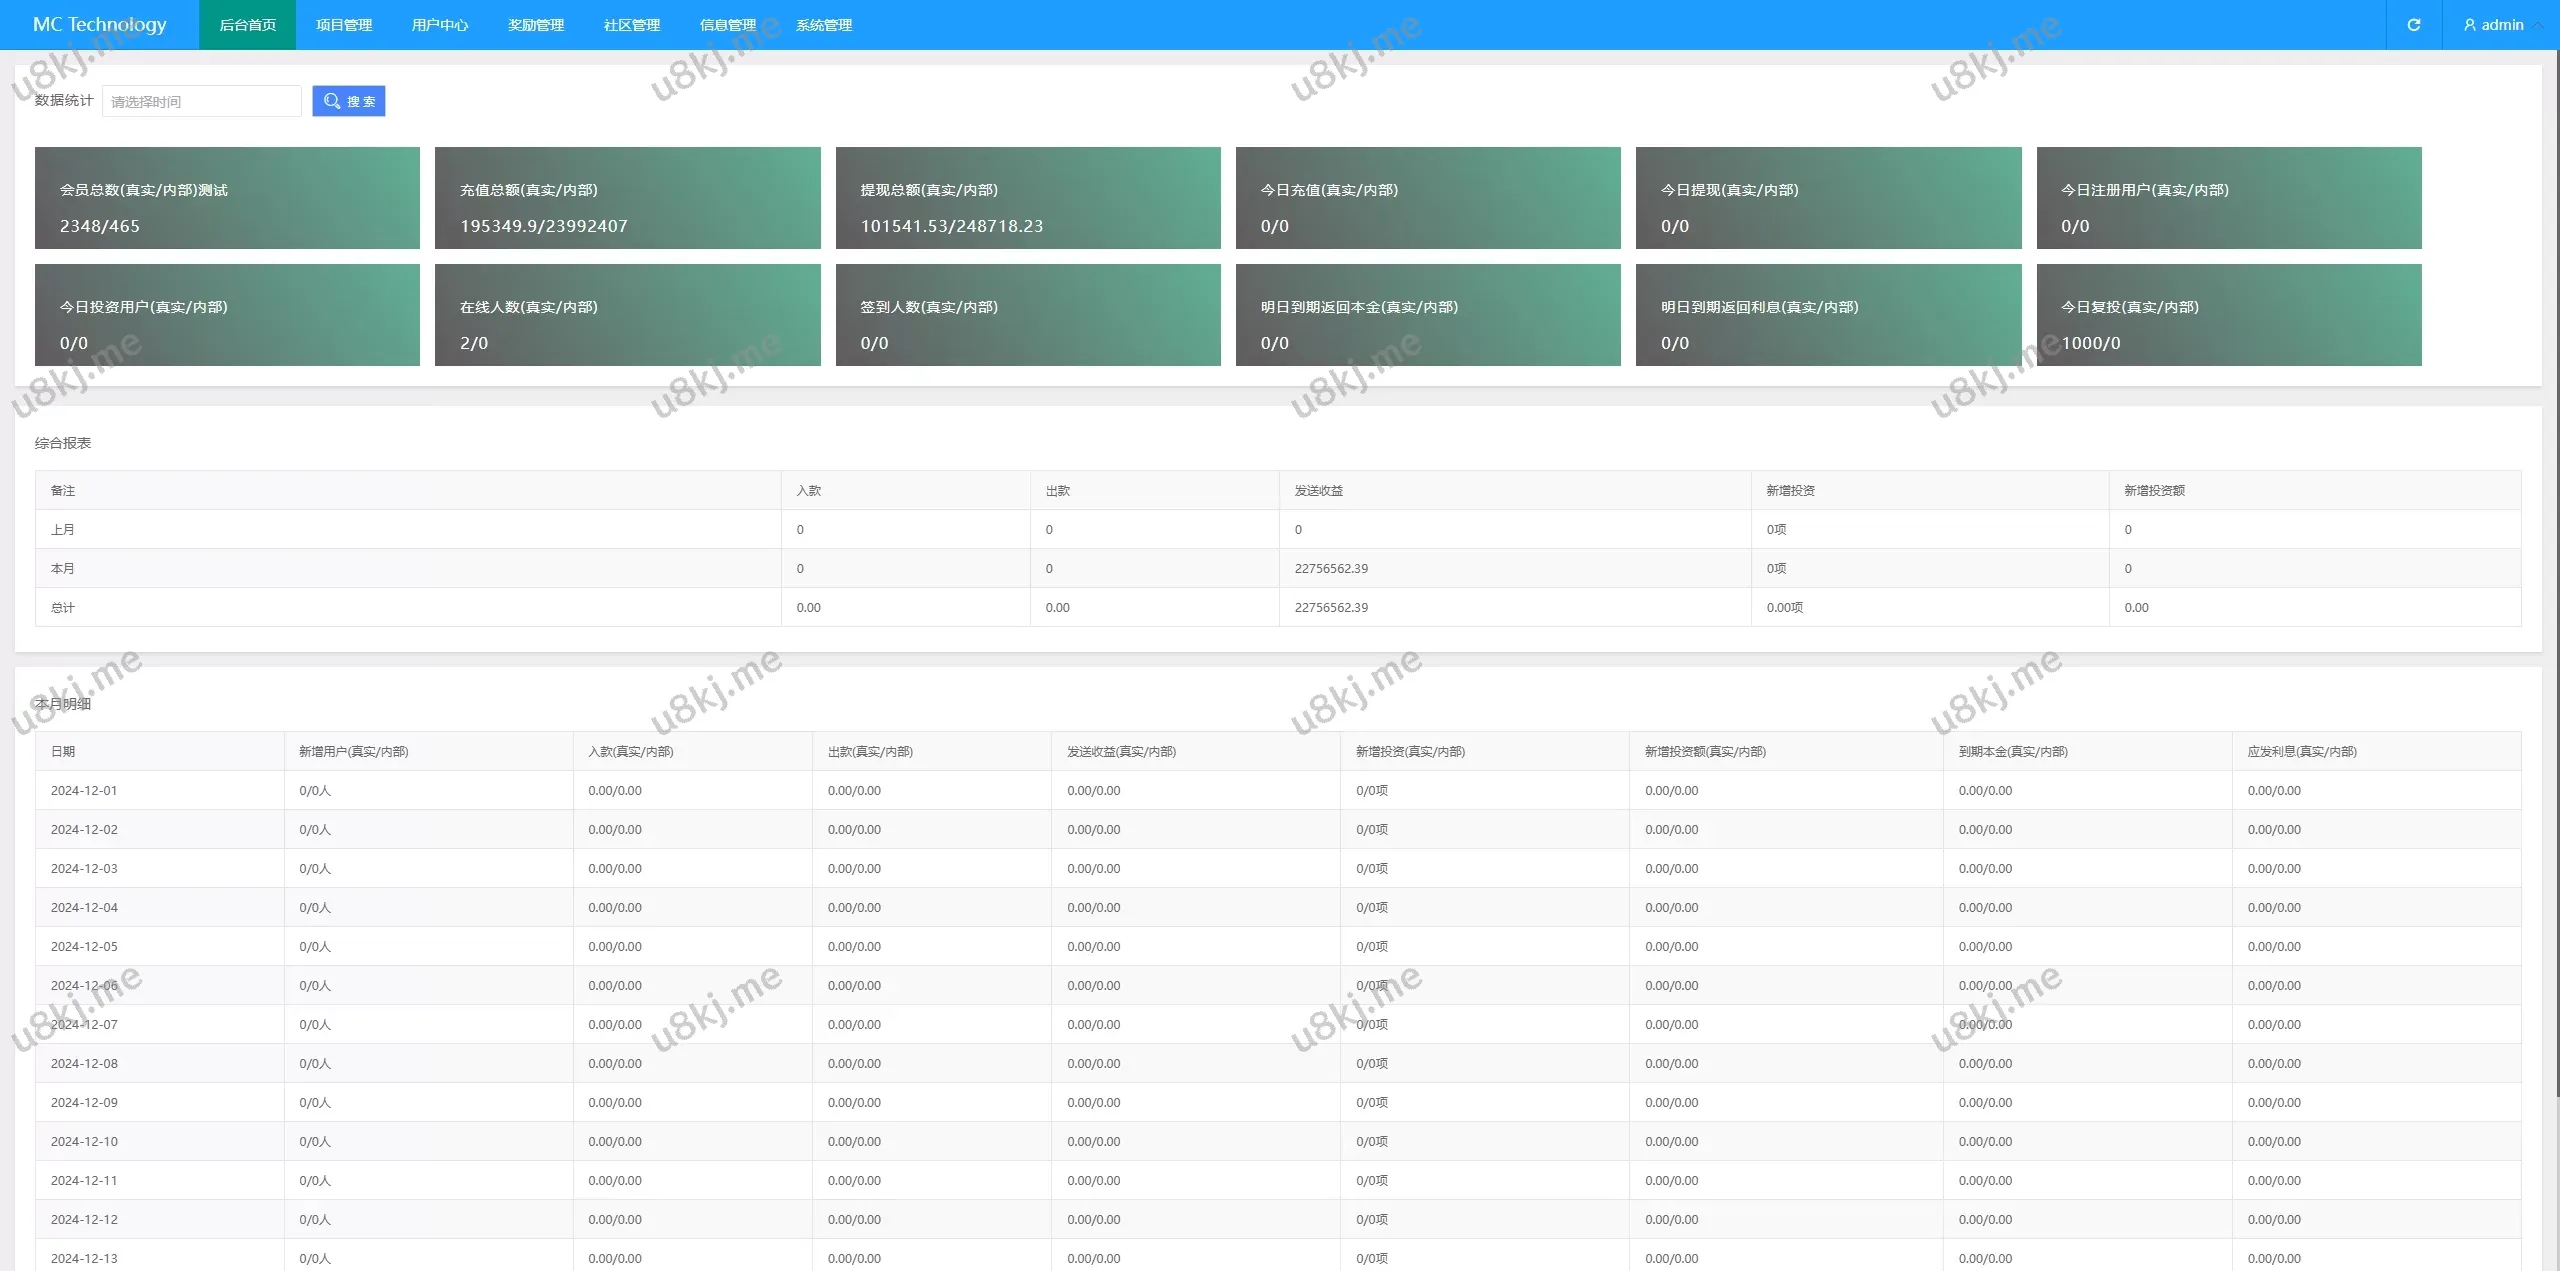Click the refresh icon in header
The width and height of the screenshot is (2560, 1271).
[x=2413, y=25]
